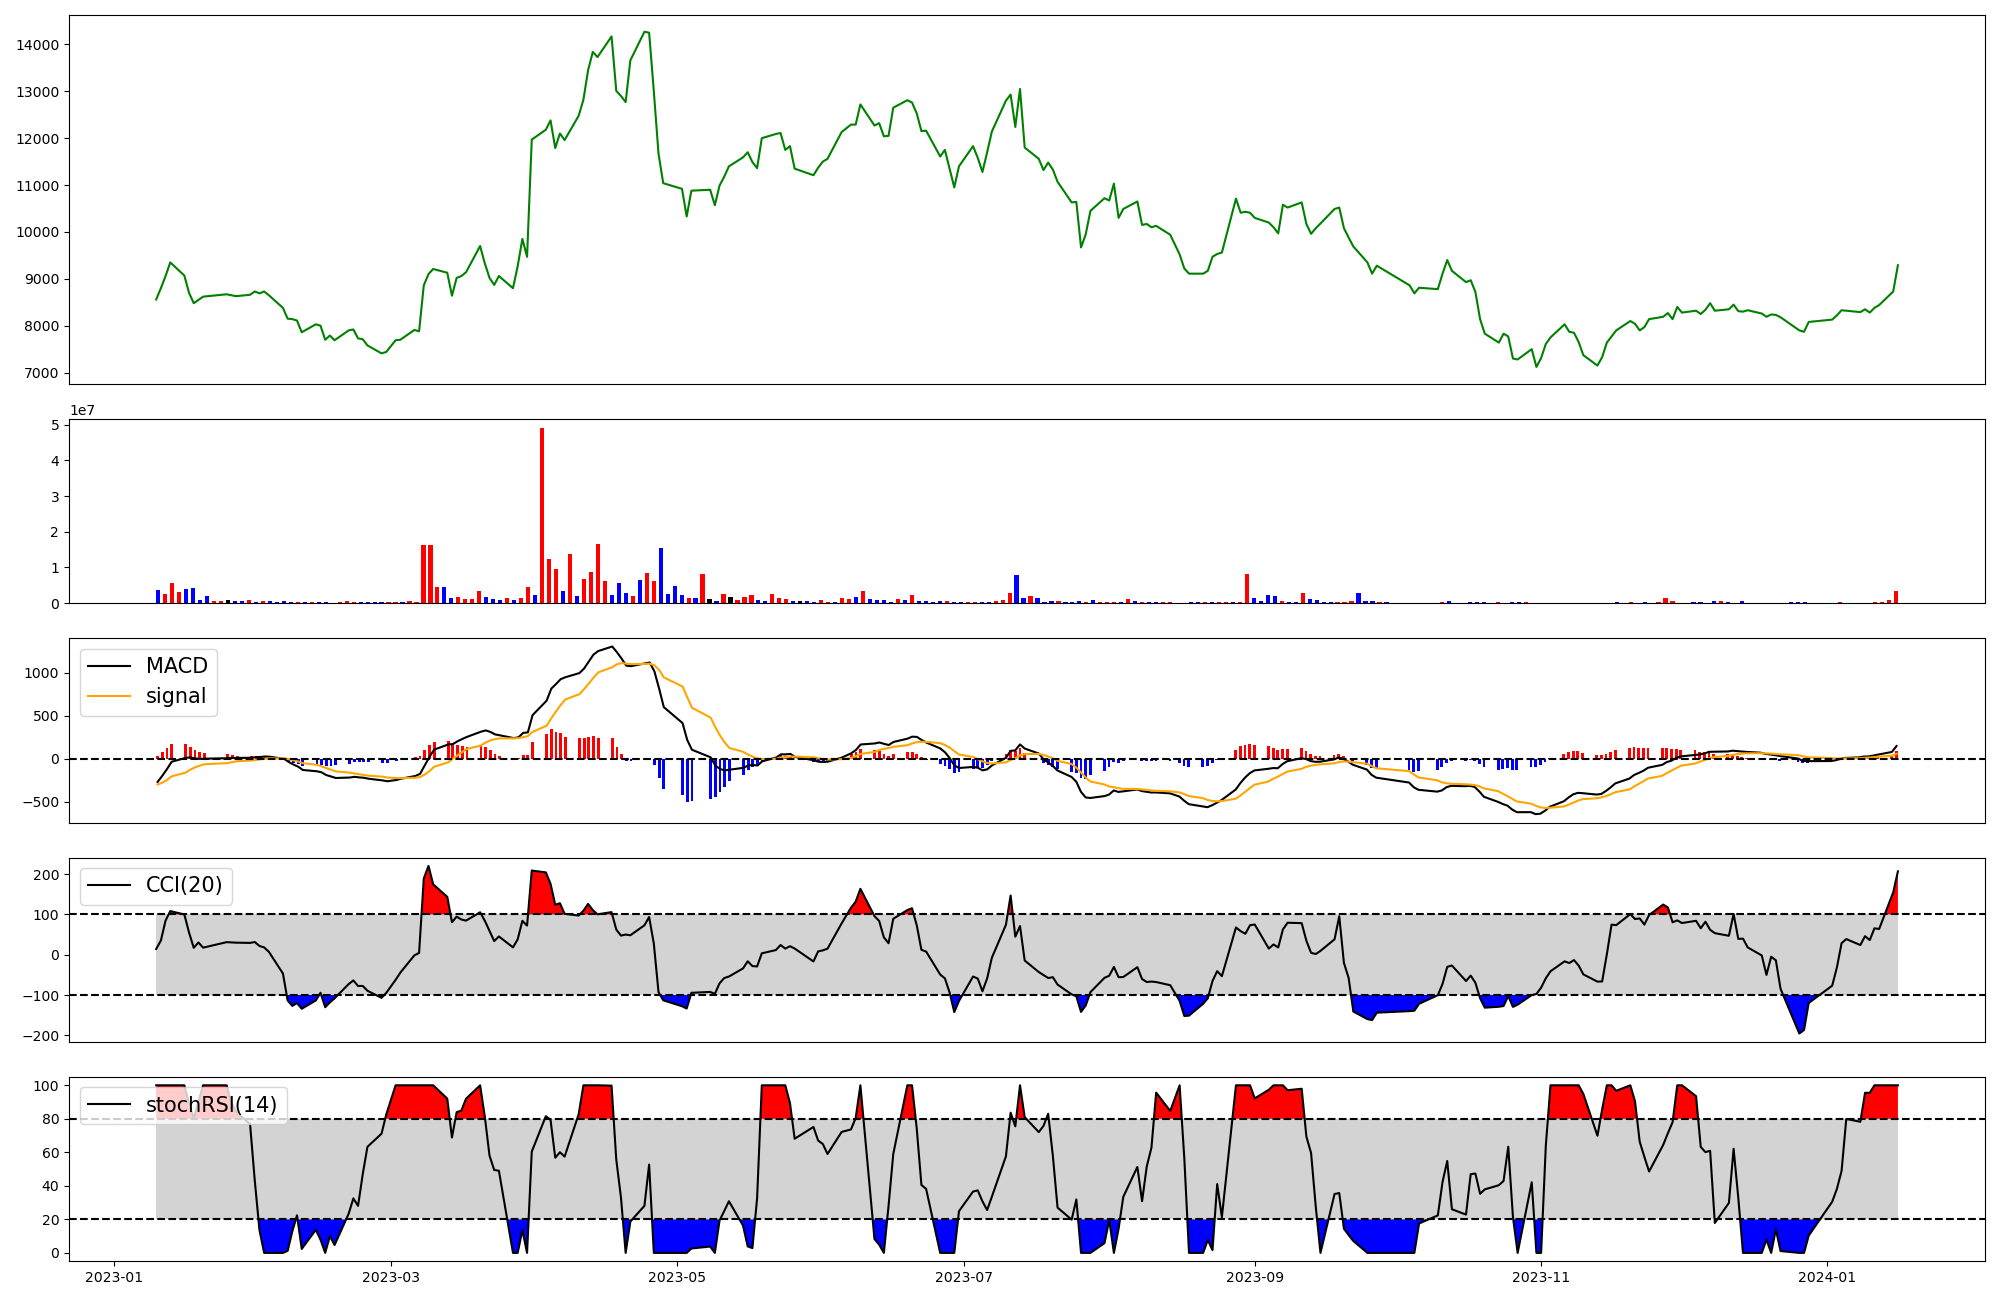Click the 2024-01 x-axis date label
2000x1300 pixels.
click(1827, 1277)
